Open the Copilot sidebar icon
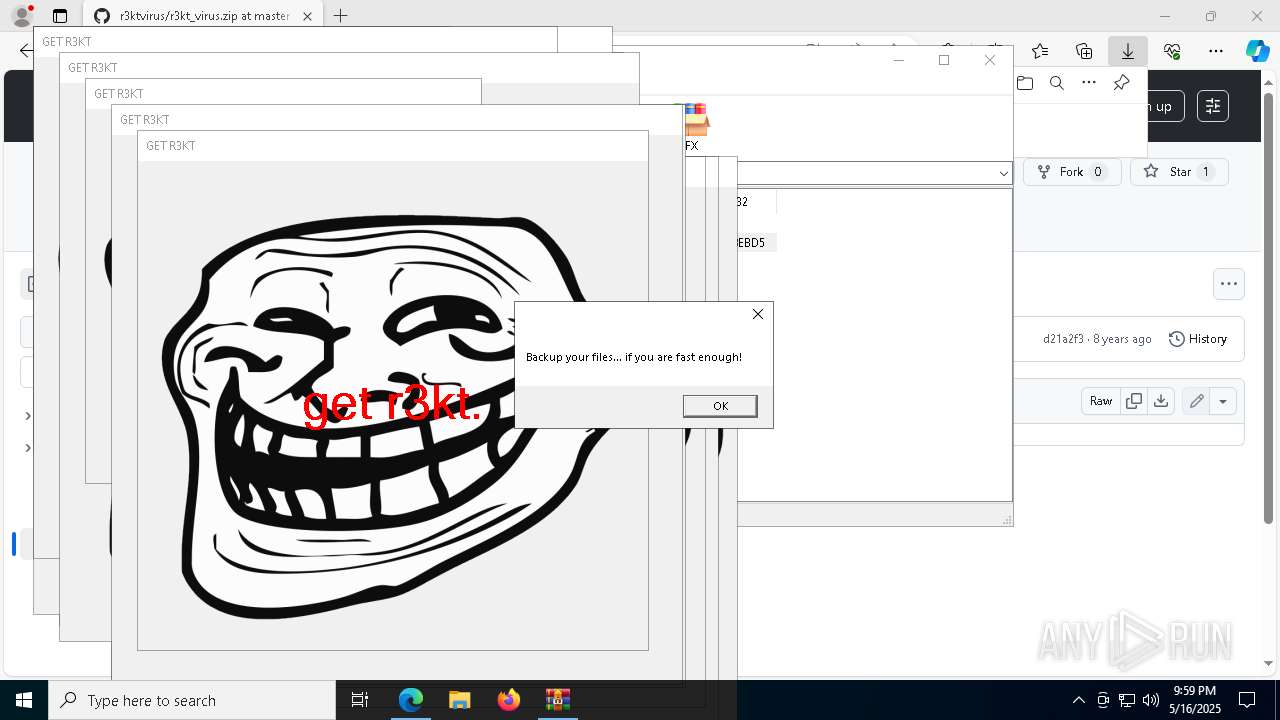This screenshot has height=720, width=1280. coord(1257,51)
